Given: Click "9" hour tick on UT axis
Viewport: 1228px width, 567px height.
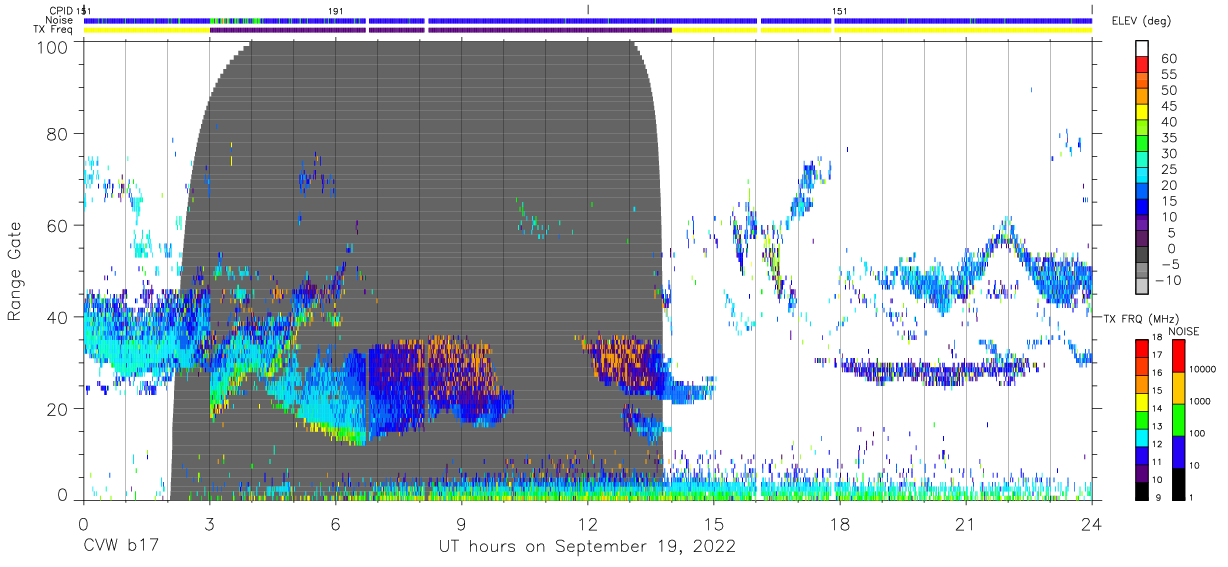Looking at the screenshot, I should point(461,523).
